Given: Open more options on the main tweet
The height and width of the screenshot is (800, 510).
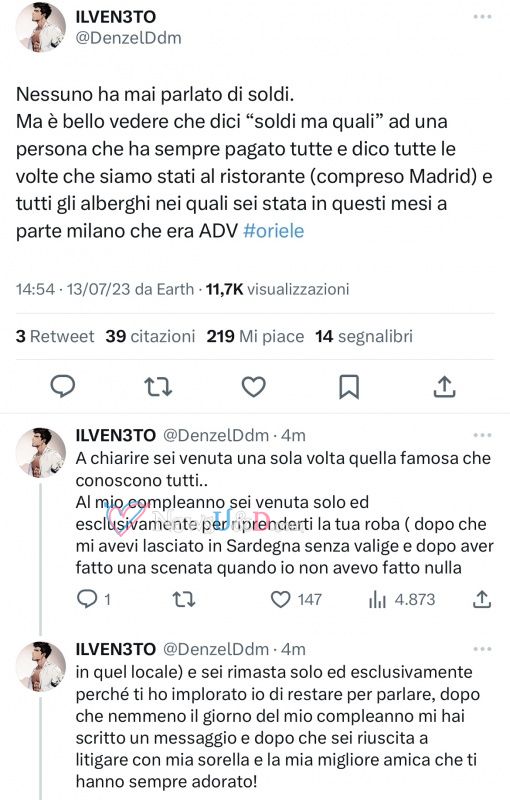Looking at the screenshot, I should [x=482, y=17].
